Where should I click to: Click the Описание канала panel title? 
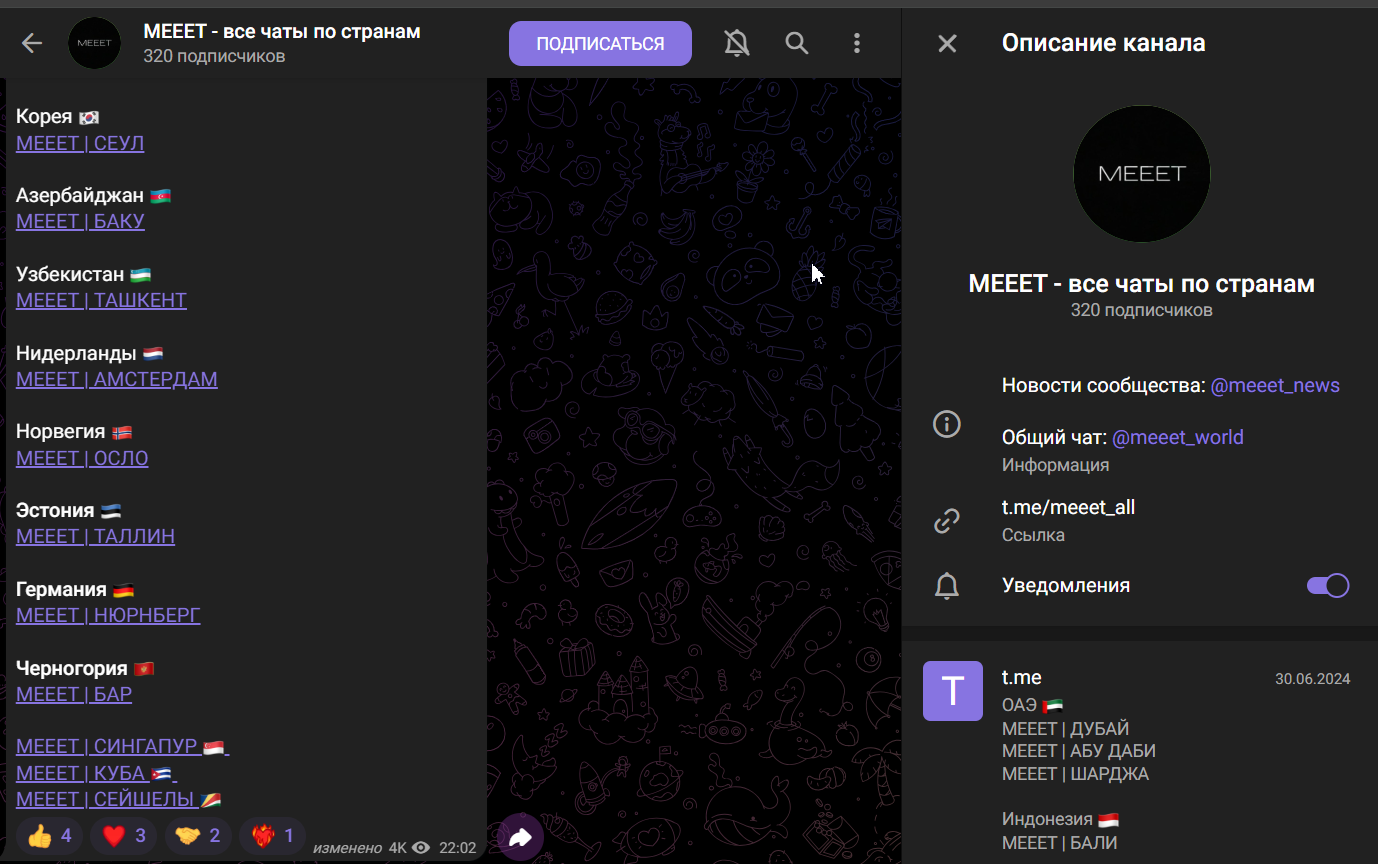(x=1104, y=43)
